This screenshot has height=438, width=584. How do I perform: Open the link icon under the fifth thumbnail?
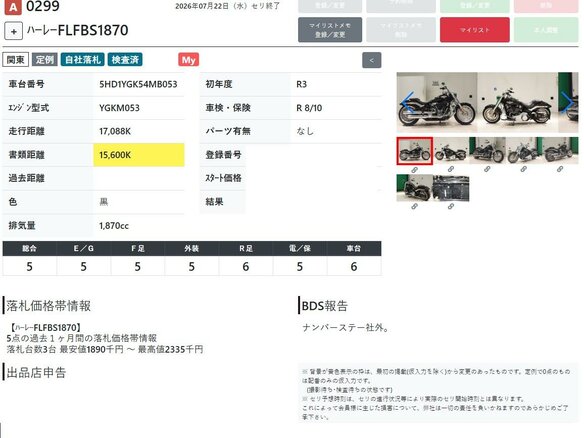point(560,169)
